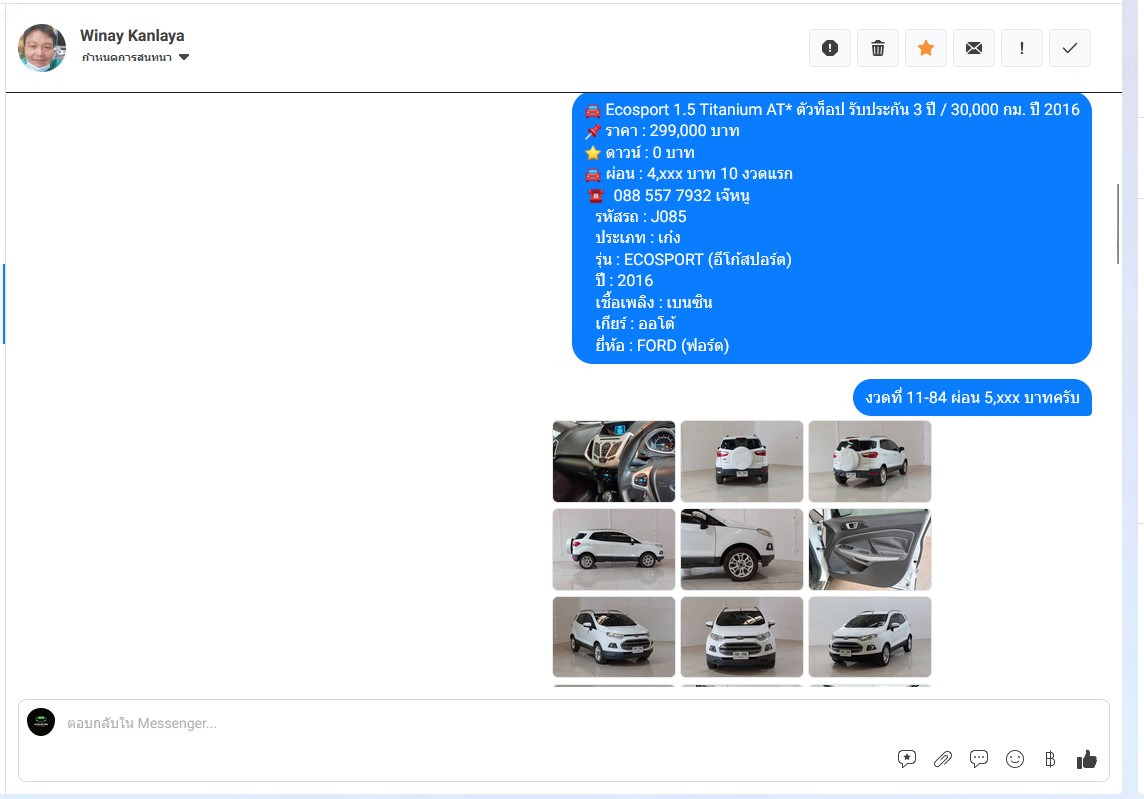
Task: Click the งวดที่ 11-84 ผ่อน 5,xxx message bubble
Action: click(972, 398)
